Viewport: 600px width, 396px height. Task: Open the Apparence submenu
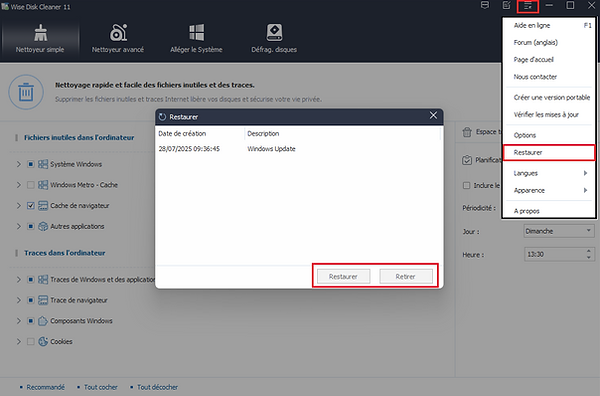click(x=549, y=191)
